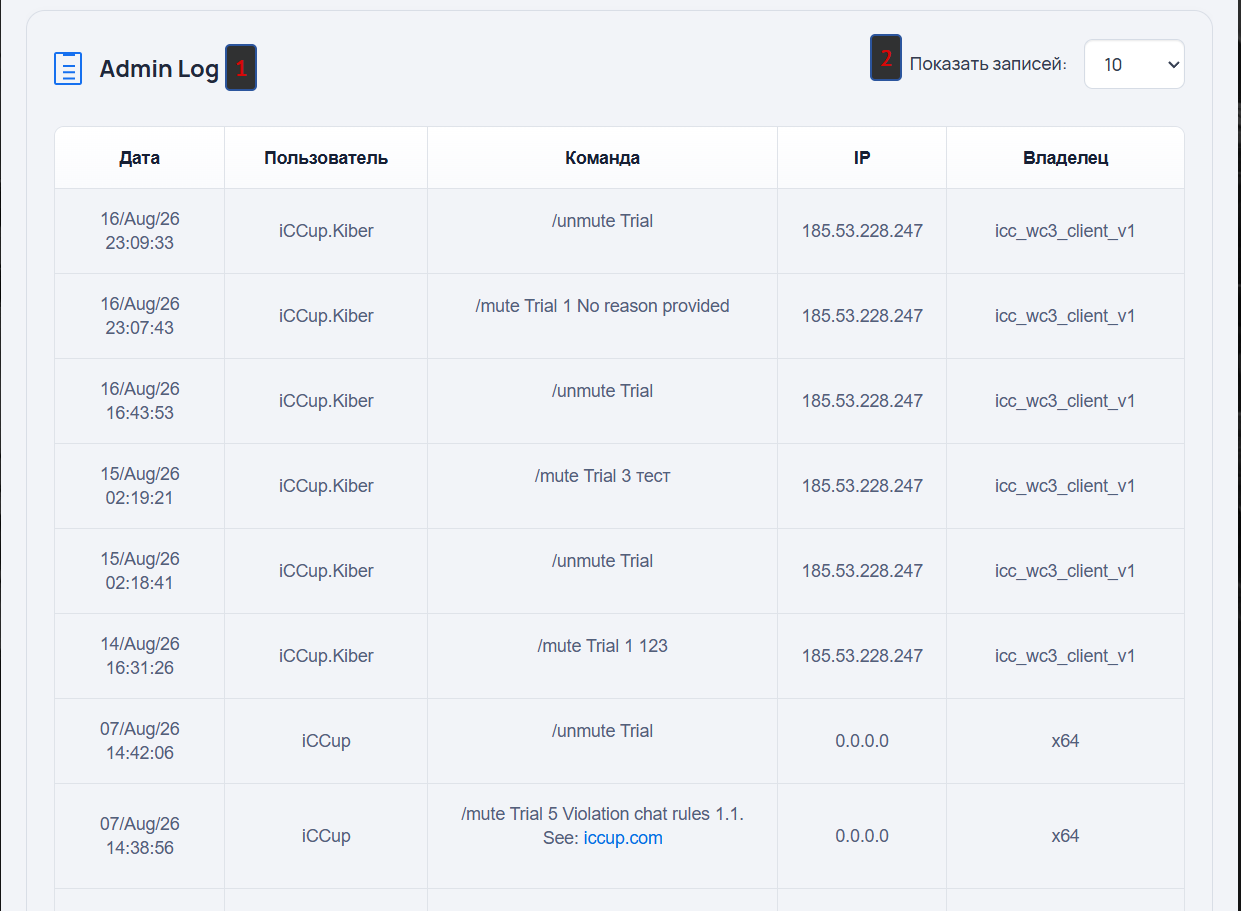
Task: Click the IP column header
Action: tap(862, 158)
